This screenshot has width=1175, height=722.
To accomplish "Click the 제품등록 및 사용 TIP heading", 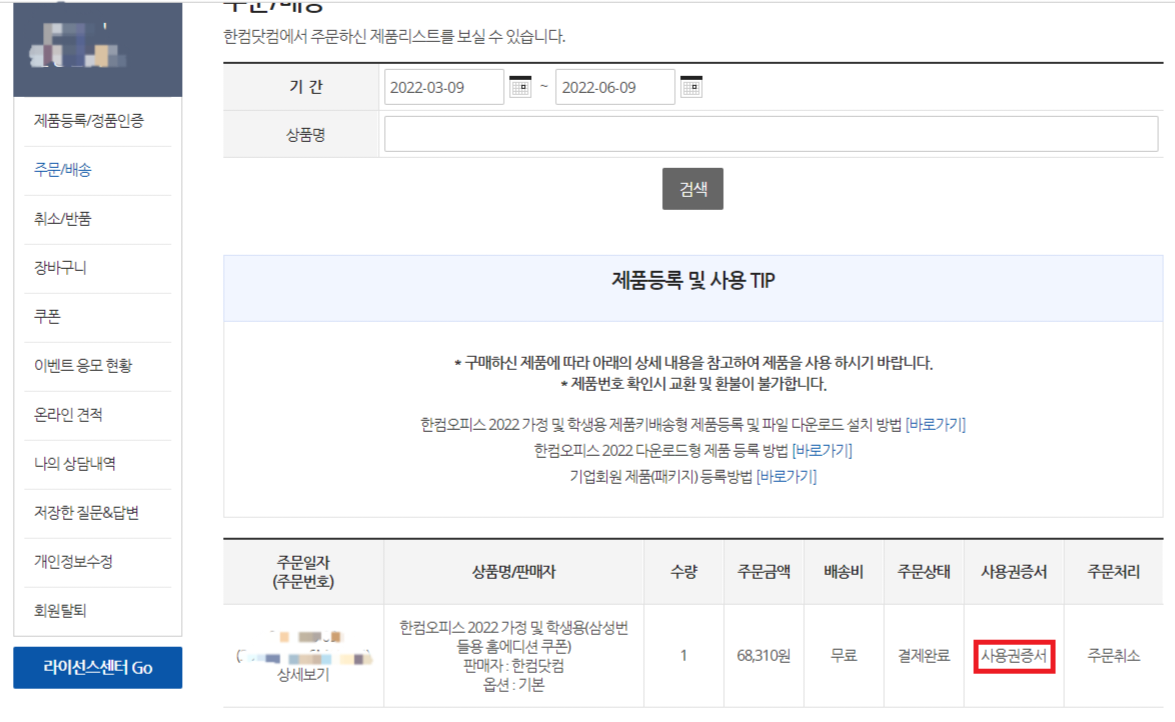I will coord(693,280).
